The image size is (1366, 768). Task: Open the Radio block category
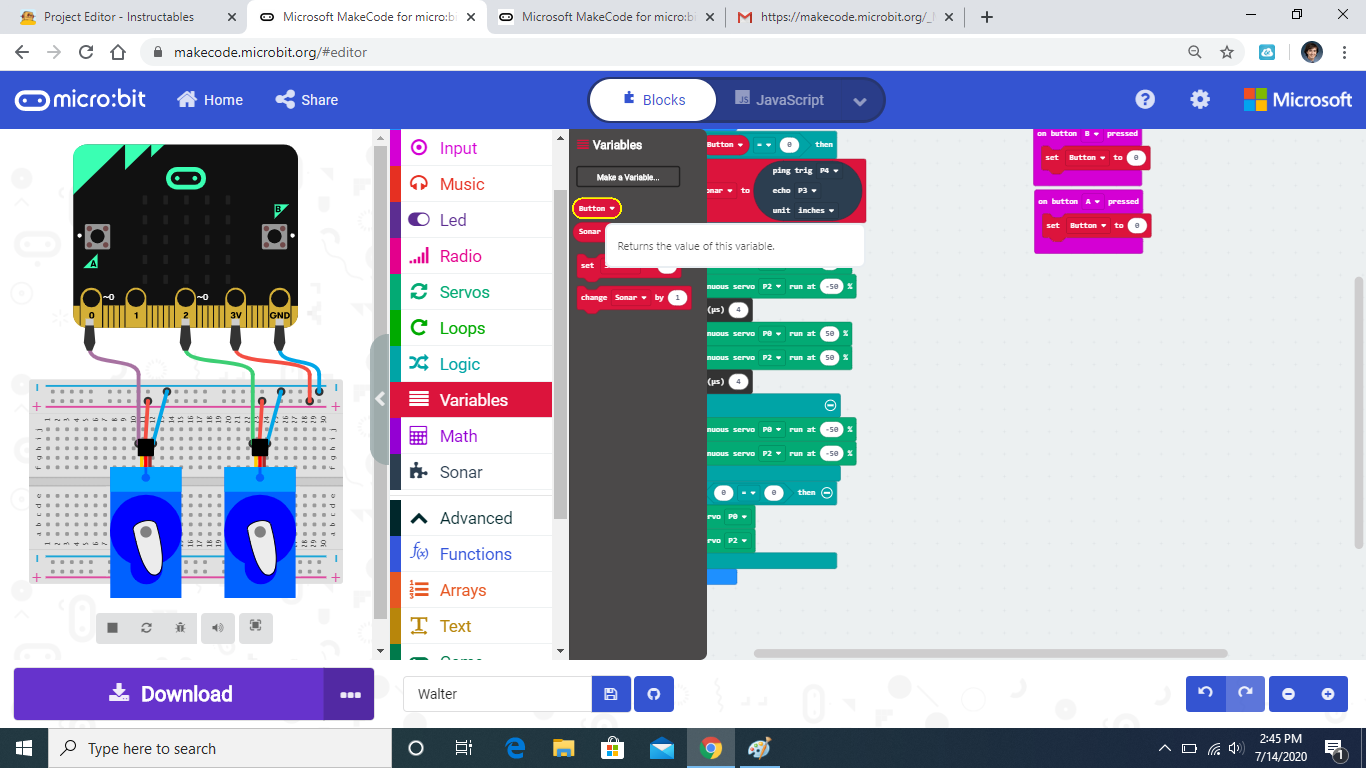[x=470, y=256]
